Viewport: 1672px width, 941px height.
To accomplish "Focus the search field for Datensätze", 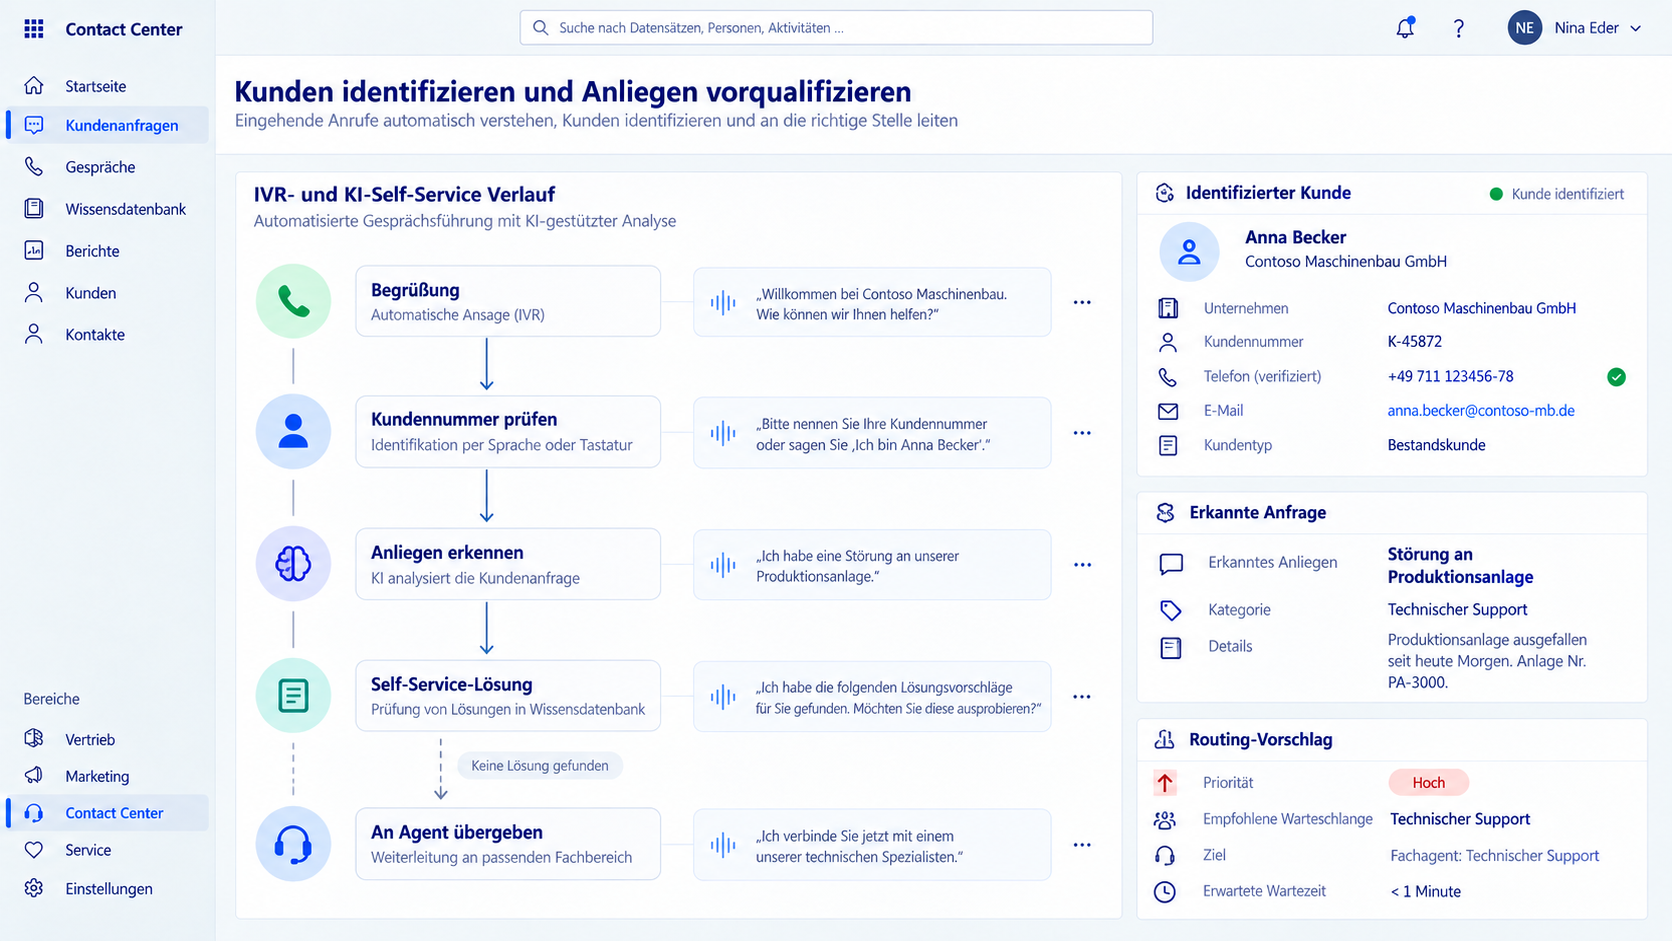I will tap(836, 28).
